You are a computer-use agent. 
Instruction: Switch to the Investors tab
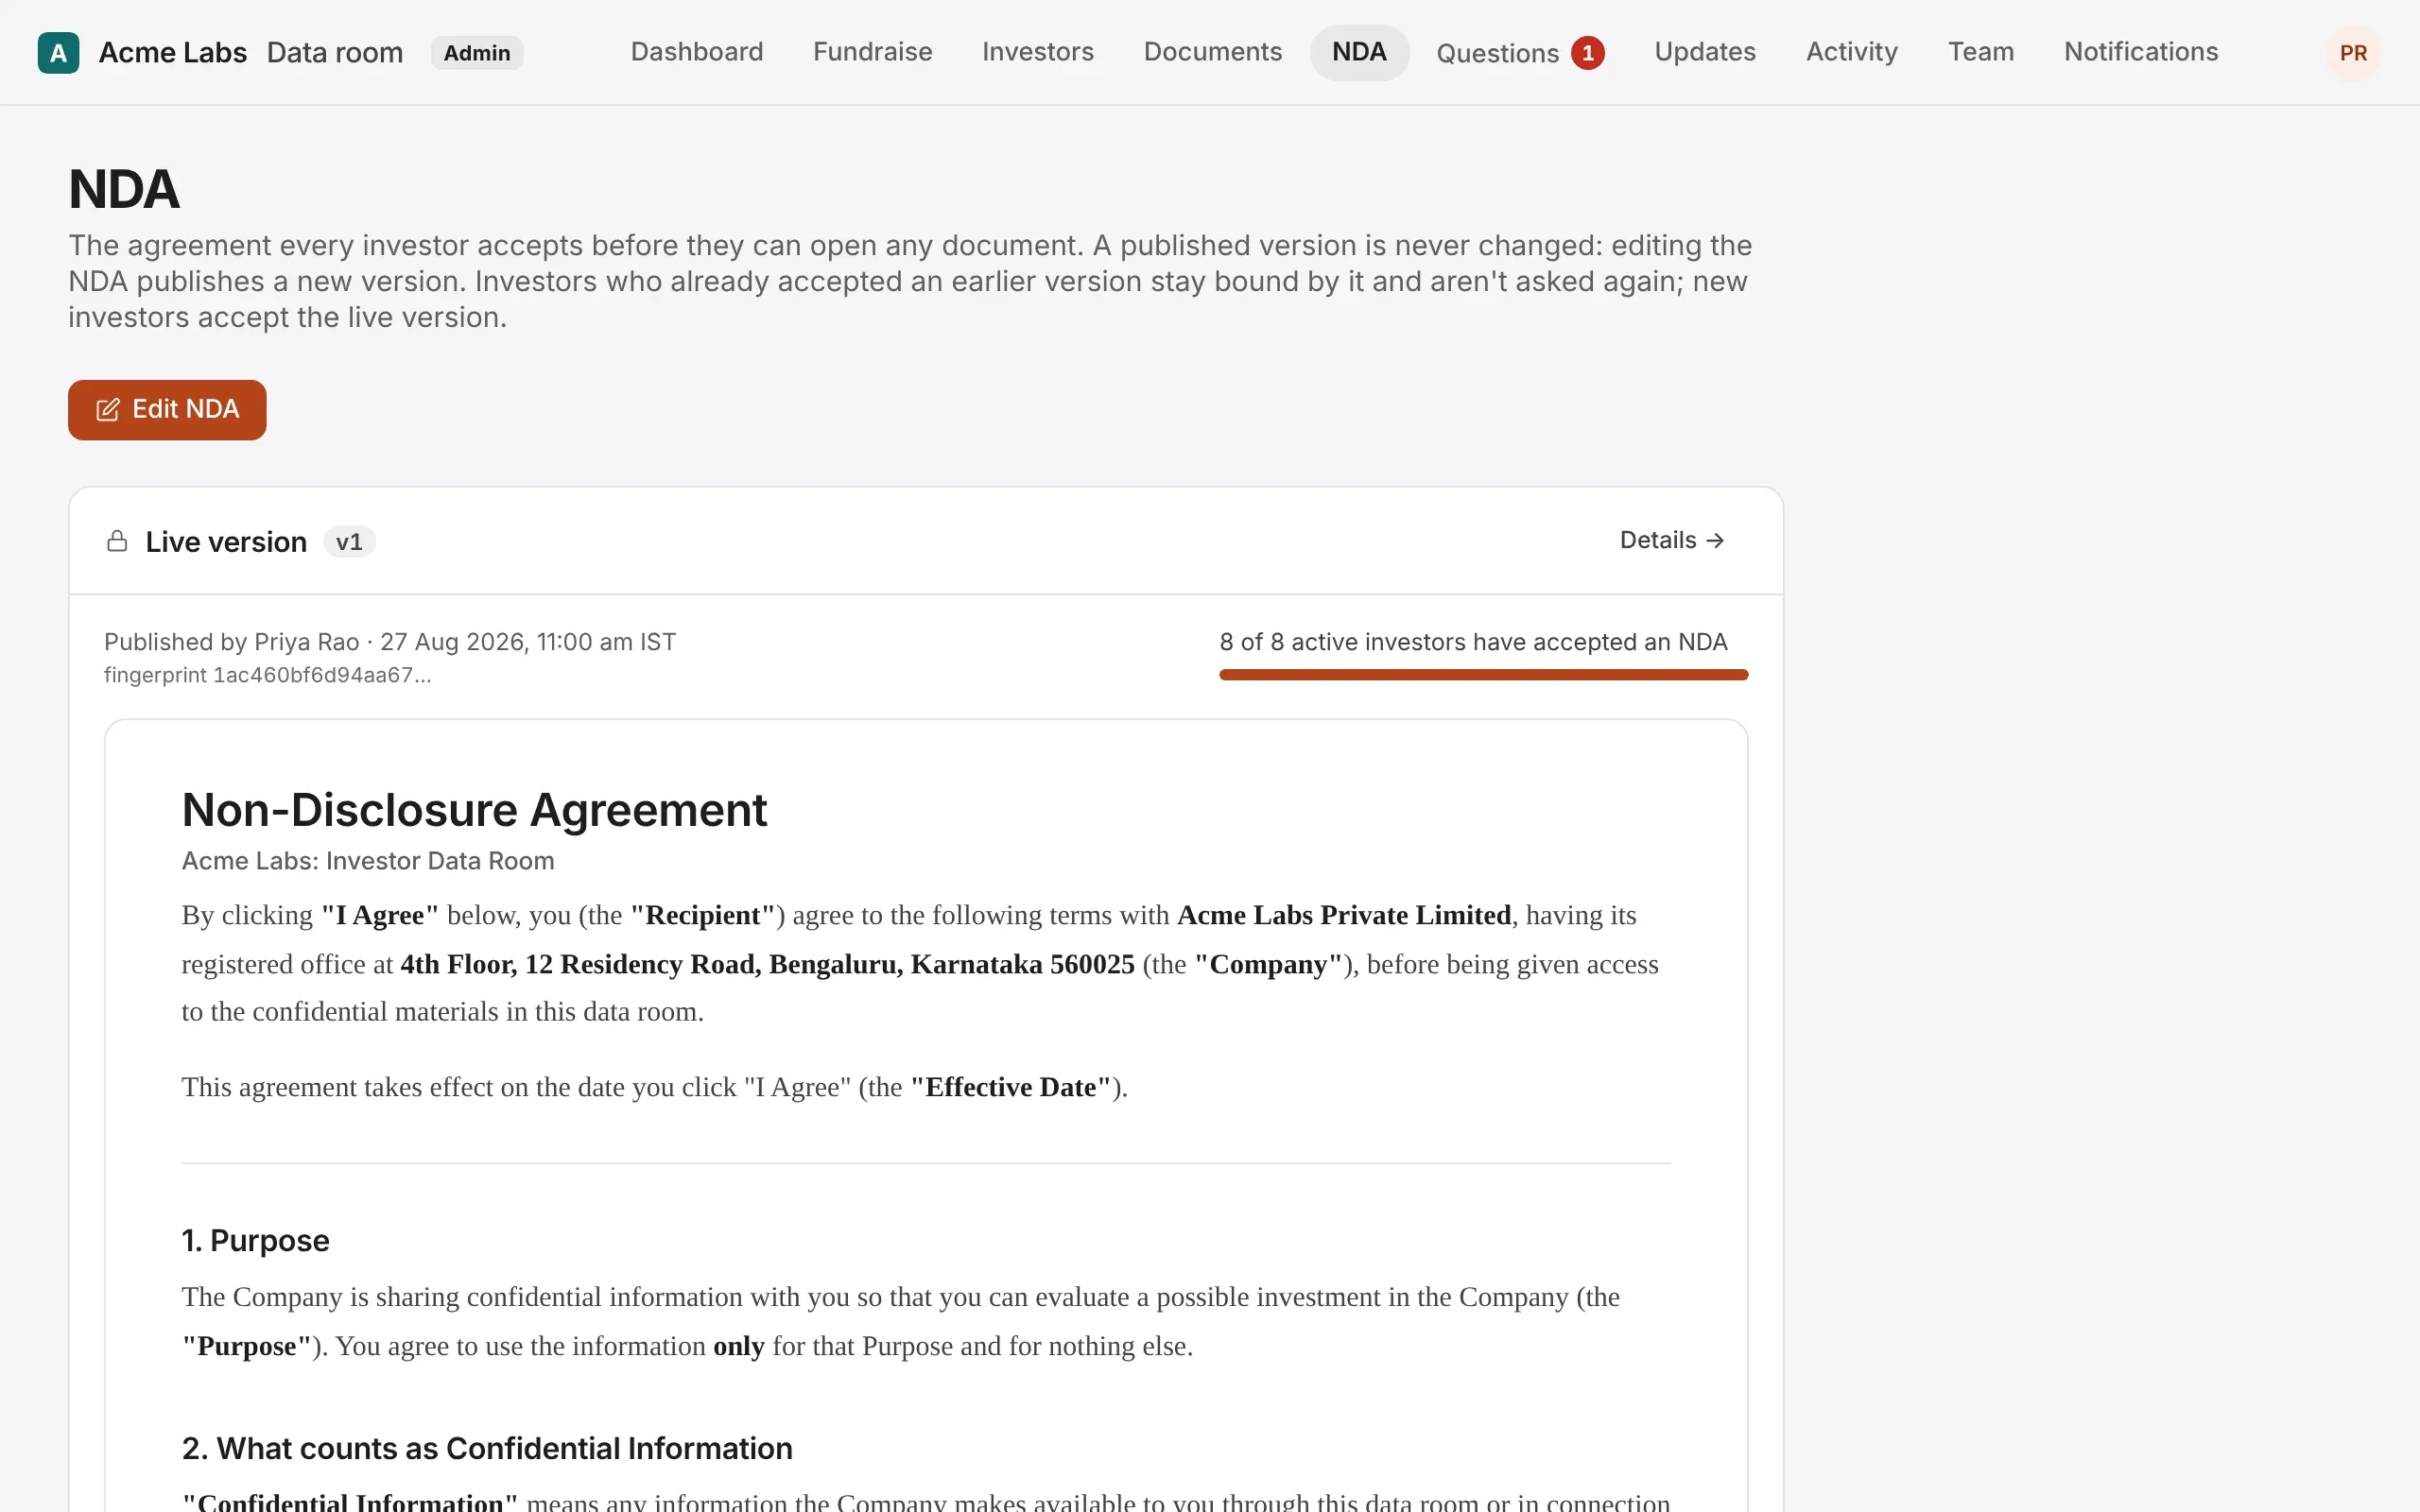[1037, 52]
